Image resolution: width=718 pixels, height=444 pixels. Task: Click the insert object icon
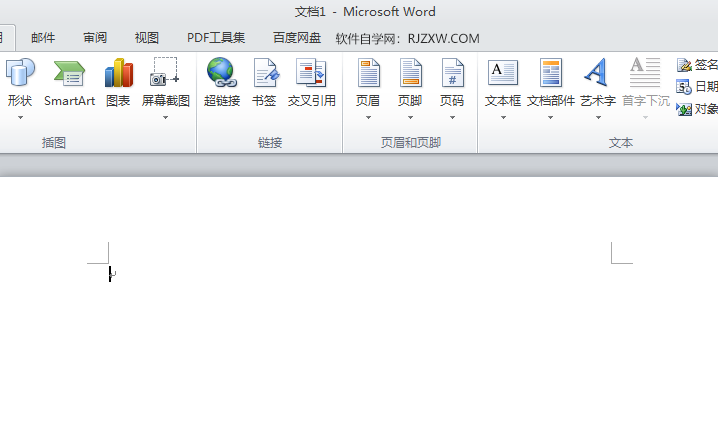(684, 109)
